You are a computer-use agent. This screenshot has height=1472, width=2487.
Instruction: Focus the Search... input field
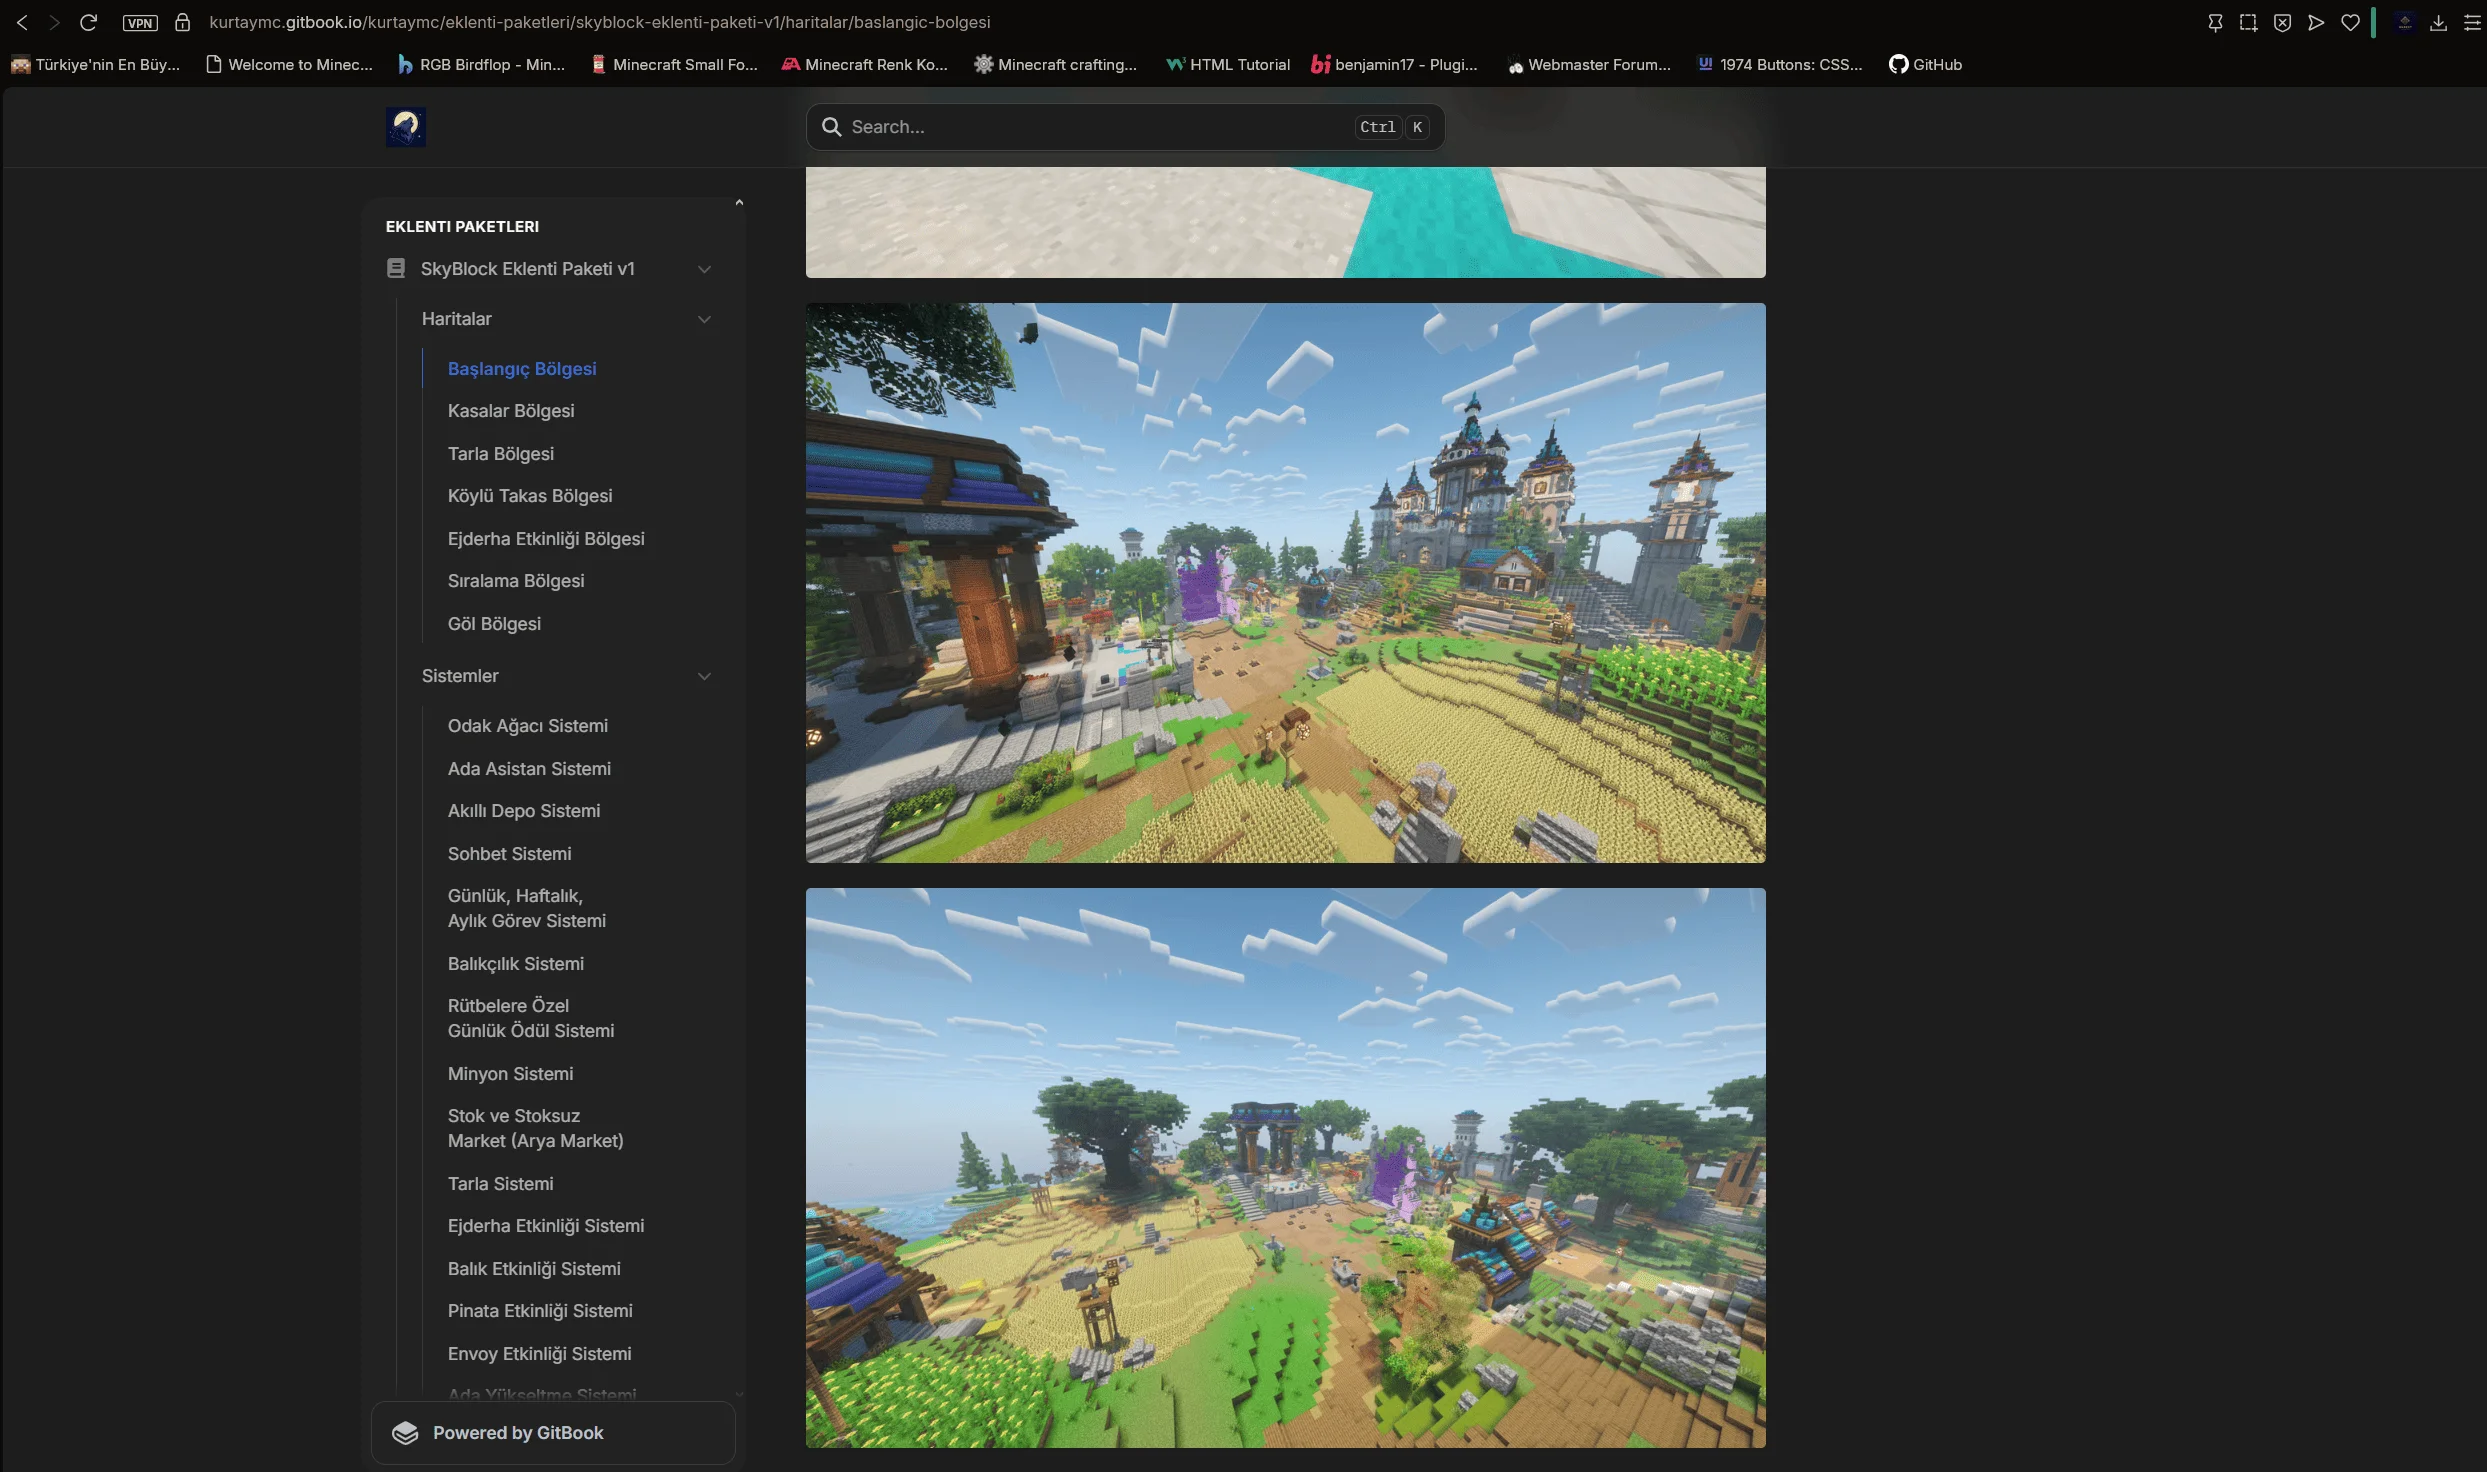(1125, 127)
